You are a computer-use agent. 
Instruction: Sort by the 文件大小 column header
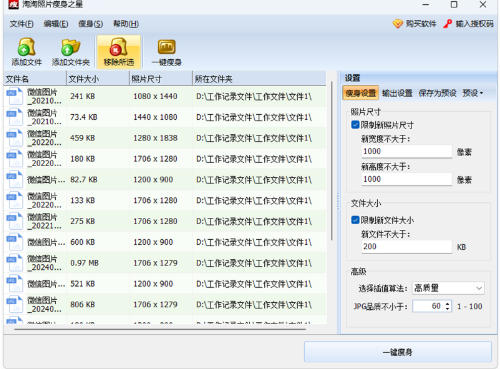[98, 79]
